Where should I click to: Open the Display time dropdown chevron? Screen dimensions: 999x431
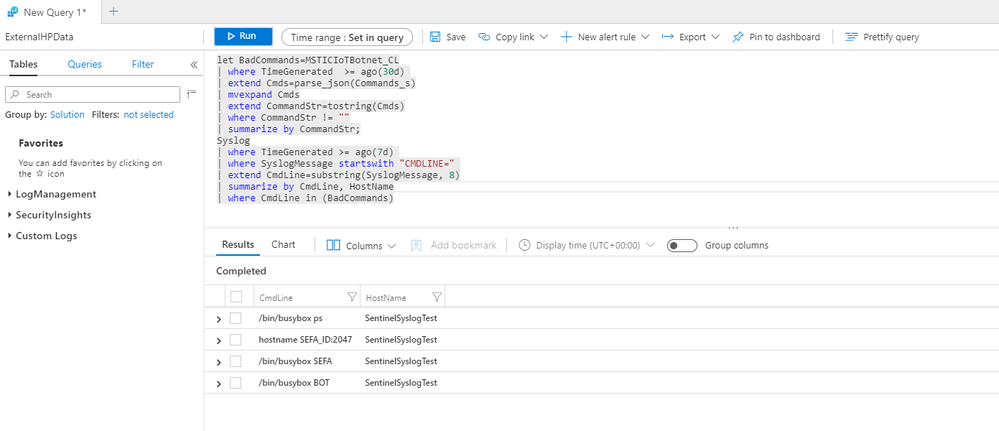point(650,245)
